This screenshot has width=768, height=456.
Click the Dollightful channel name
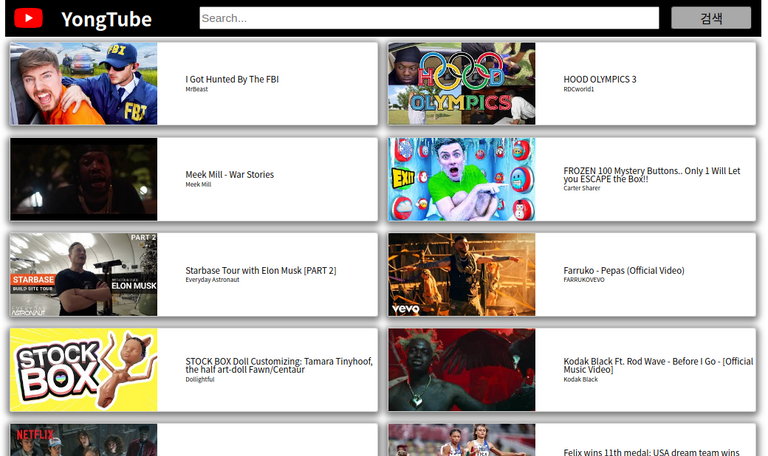pos(199,379)
